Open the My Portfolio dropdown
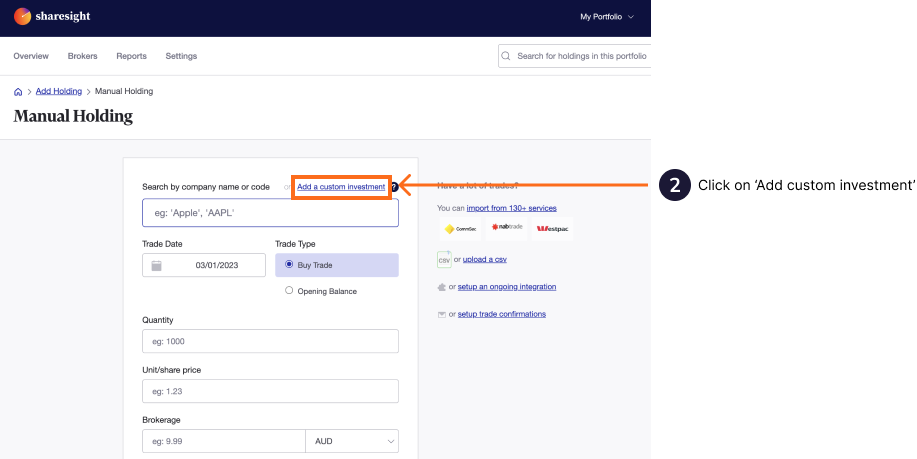The width and height of the screenshot is (917, 459). pos(606,17)
